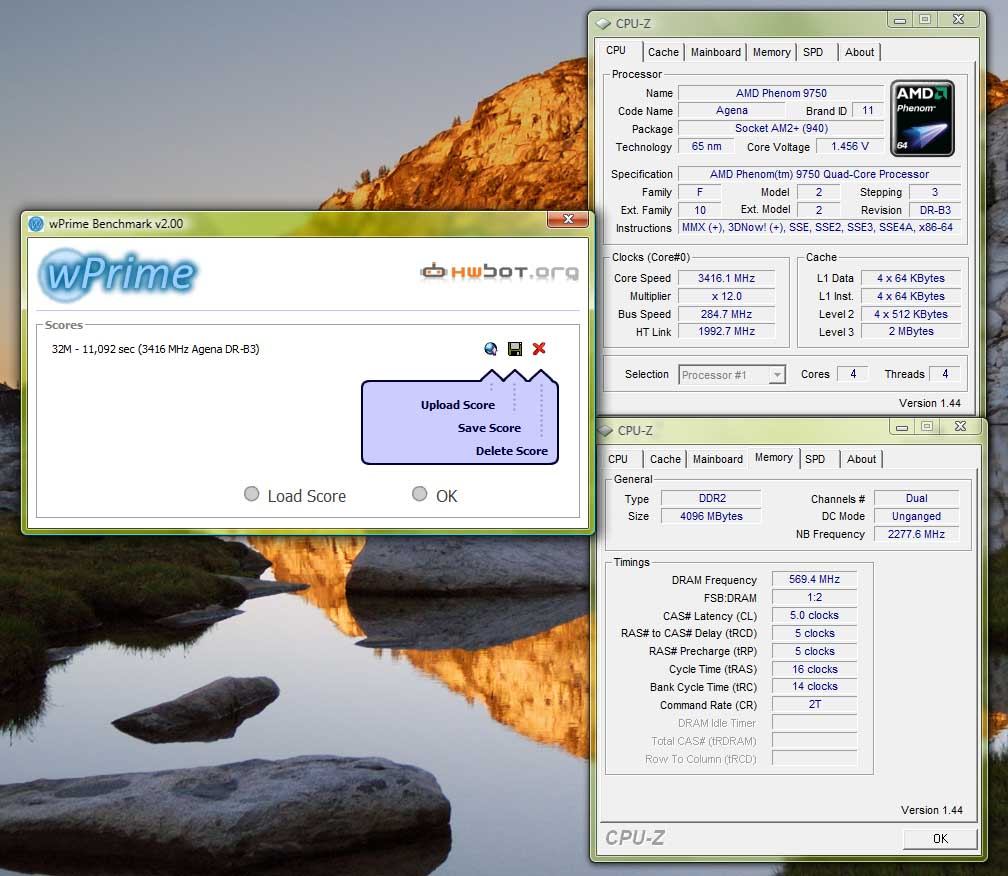Close the lower CPU-Z window
Image resolution: width=1008 pixels, height=876 pixels.
[x=960, y=426]
